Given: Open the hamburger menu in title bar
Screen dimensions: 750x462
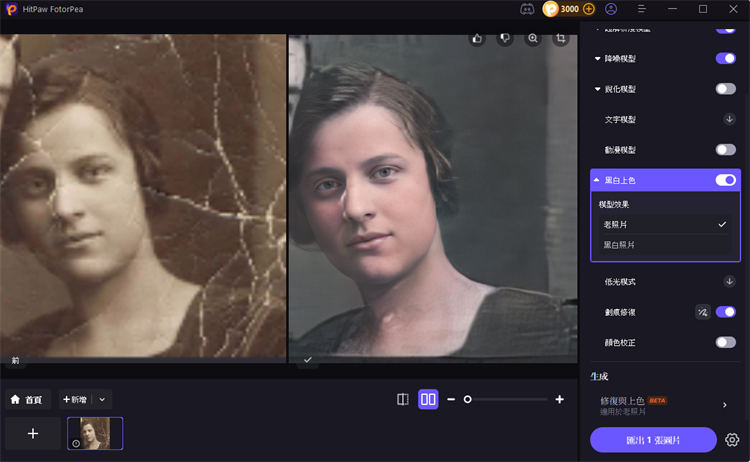Looking at the screenshot, I should point(642,9).
